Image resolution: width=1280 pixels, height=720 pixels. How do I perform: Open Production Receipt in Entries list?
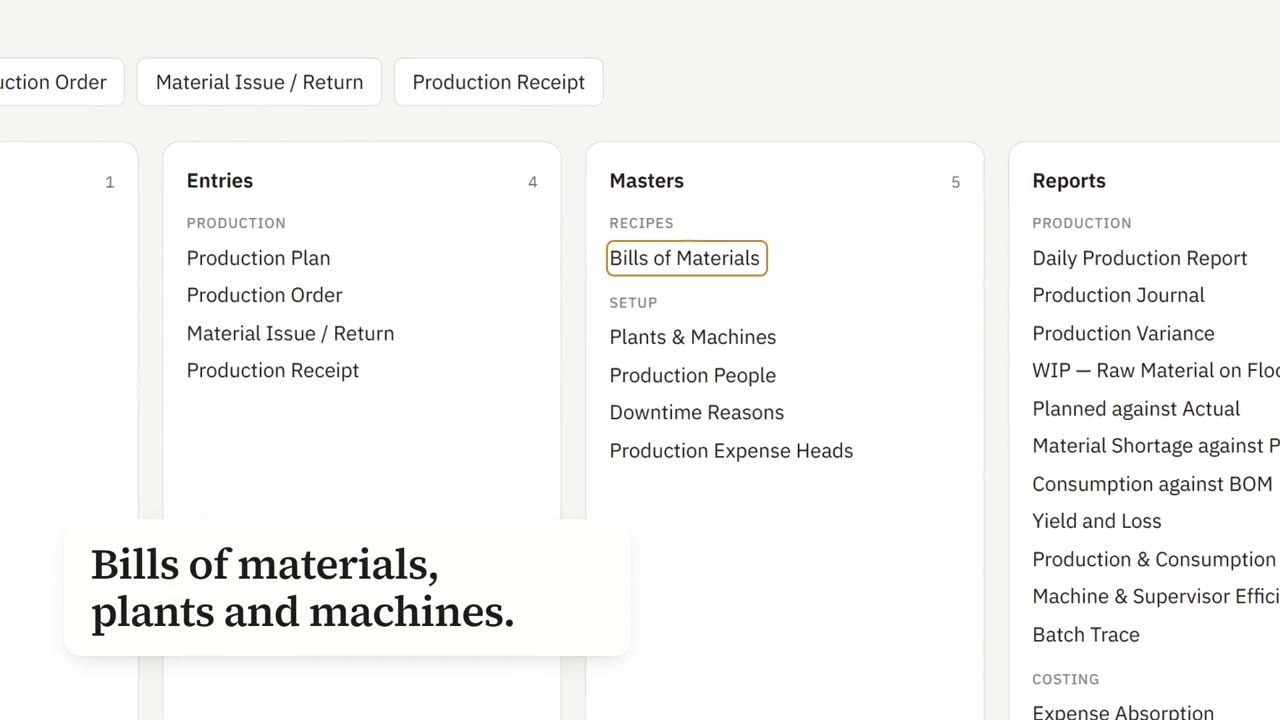coord(272,370)
